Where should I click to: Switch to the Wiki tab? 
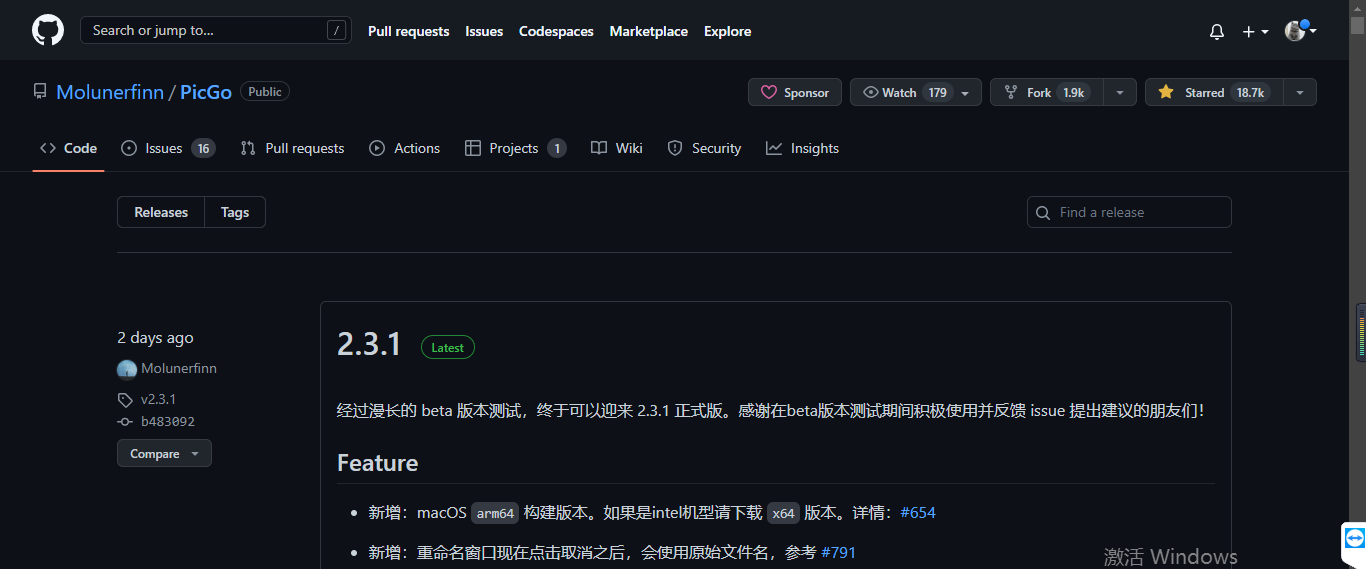pyautogui.click(x=616, y=148)
